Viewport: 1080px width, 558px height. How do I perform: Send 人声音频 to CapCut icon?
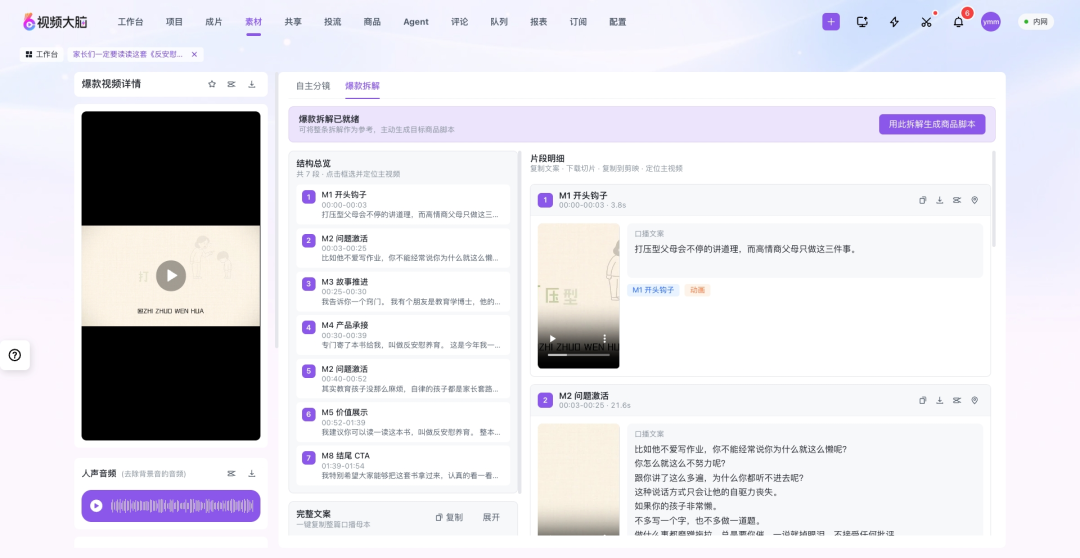231,473
